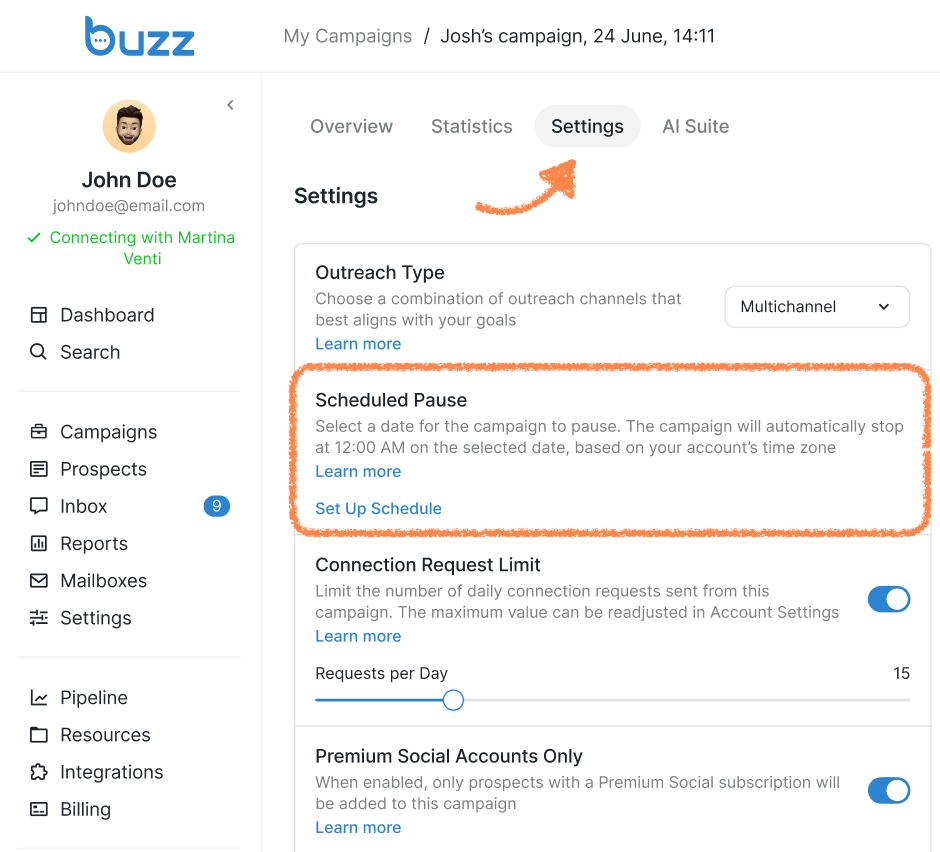Go to My Campaigns breadcrumb
940x852 pixels.
tap(347, 36)
